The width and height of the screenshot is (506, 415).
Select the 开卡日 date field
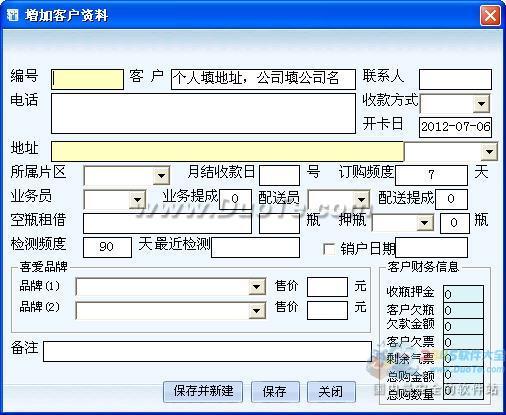click(x=455, y=127)
